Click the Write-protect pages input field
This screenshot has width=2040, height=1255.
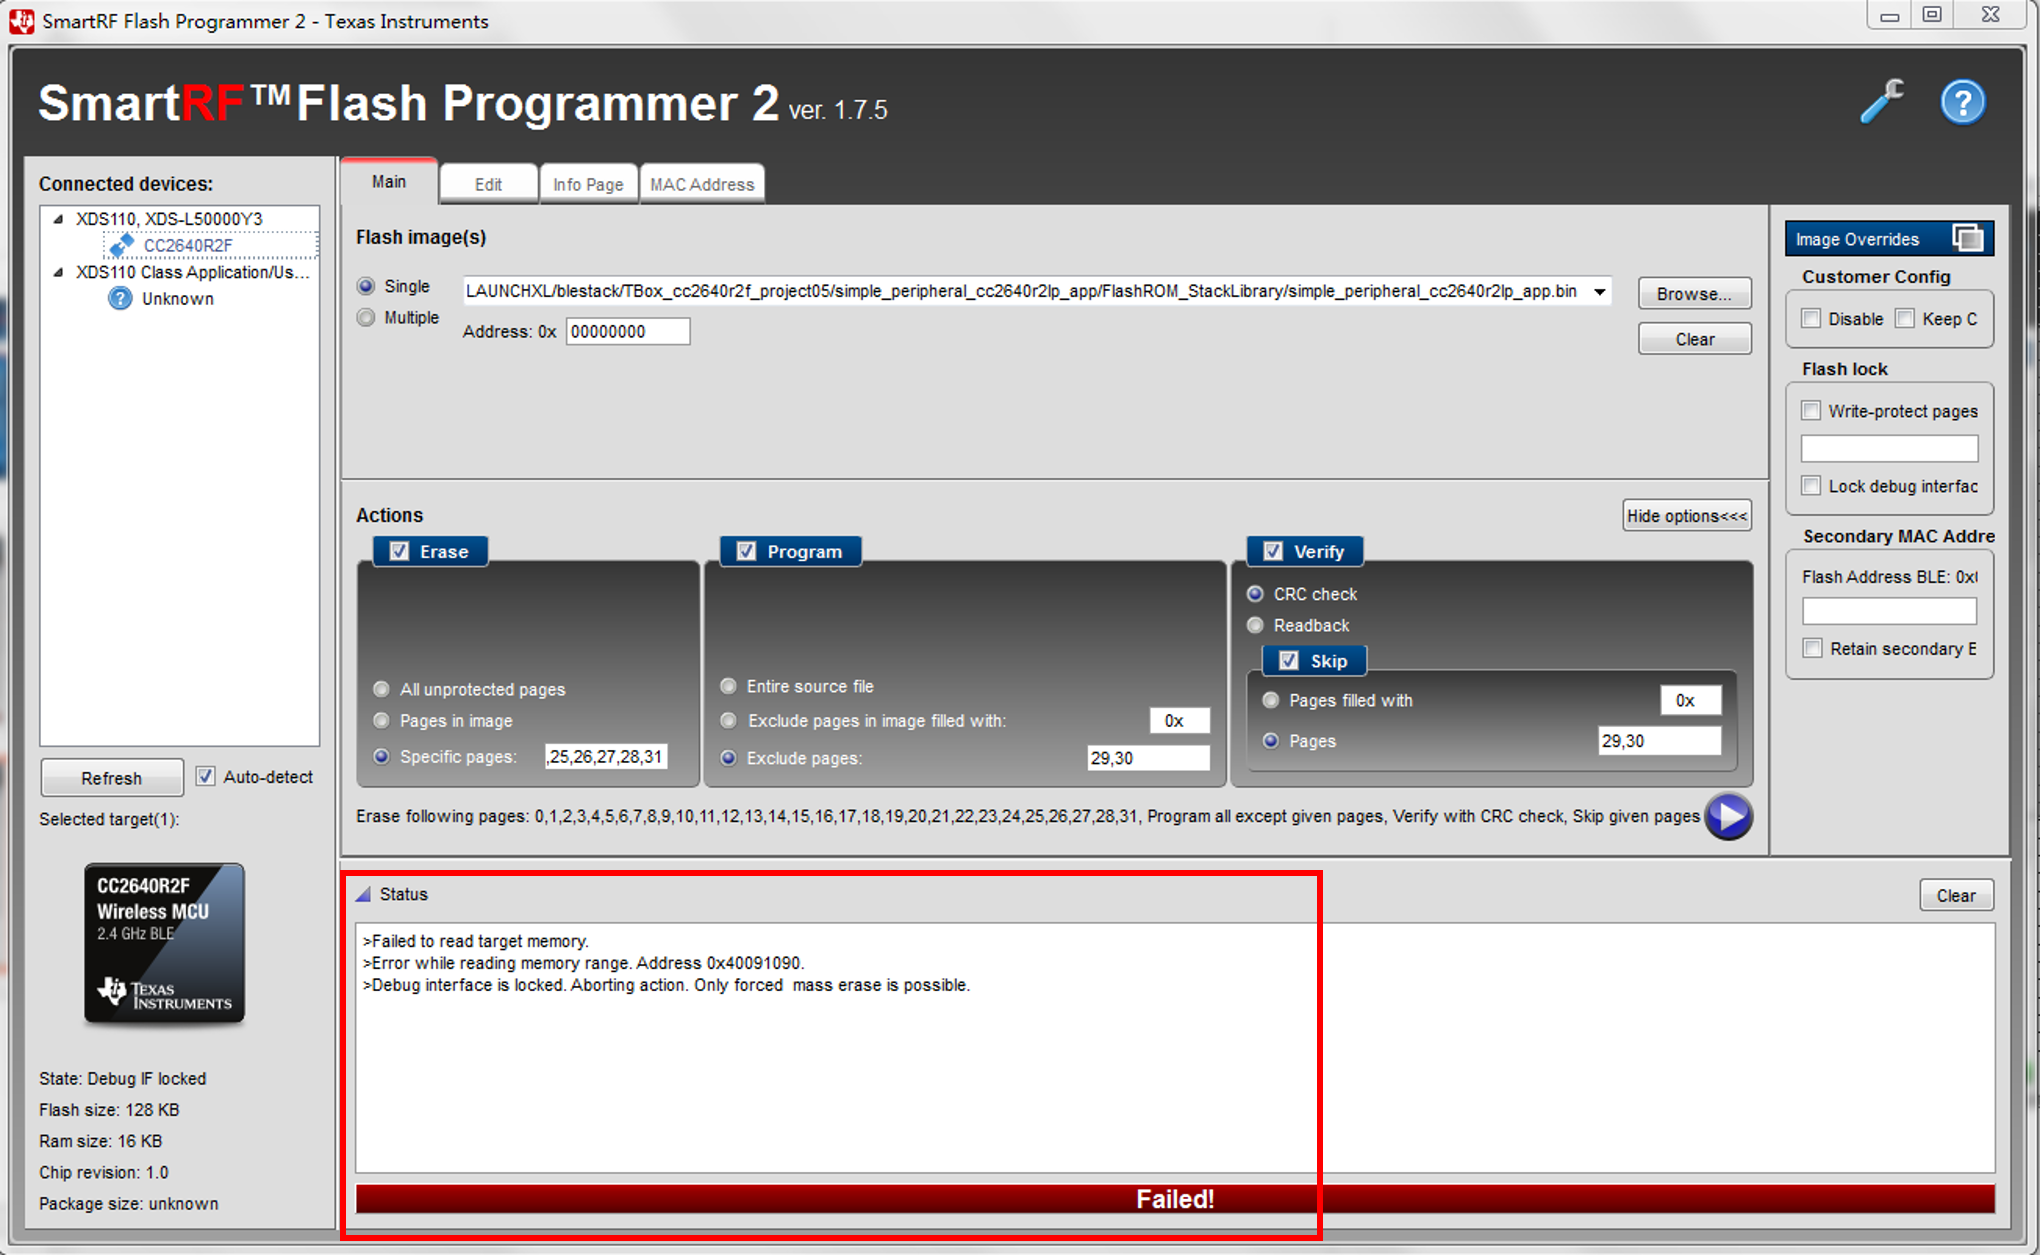1889,448
